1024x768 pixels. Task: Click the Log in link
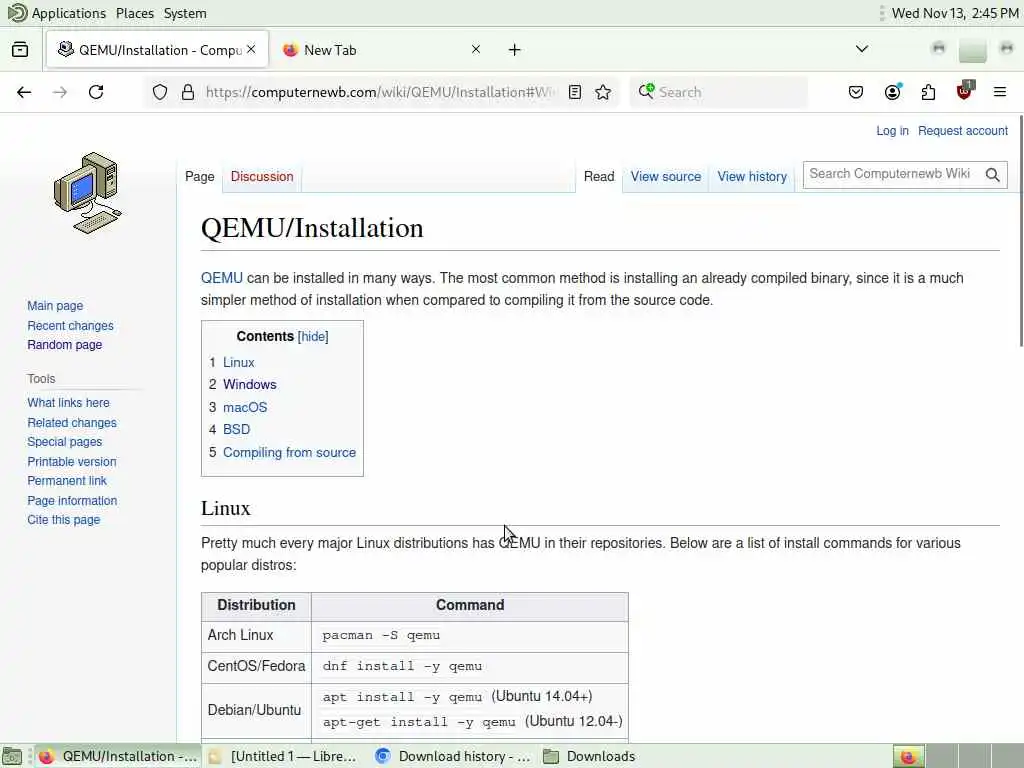pyautogui.click(x=892, y=131)
